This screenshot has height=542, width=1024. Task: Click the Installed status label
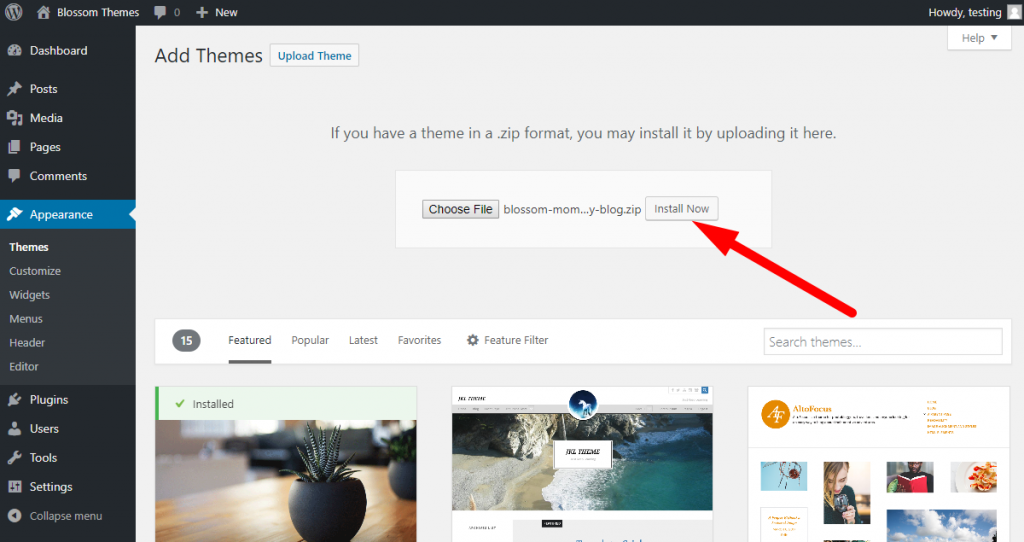(x=213, y=404)
